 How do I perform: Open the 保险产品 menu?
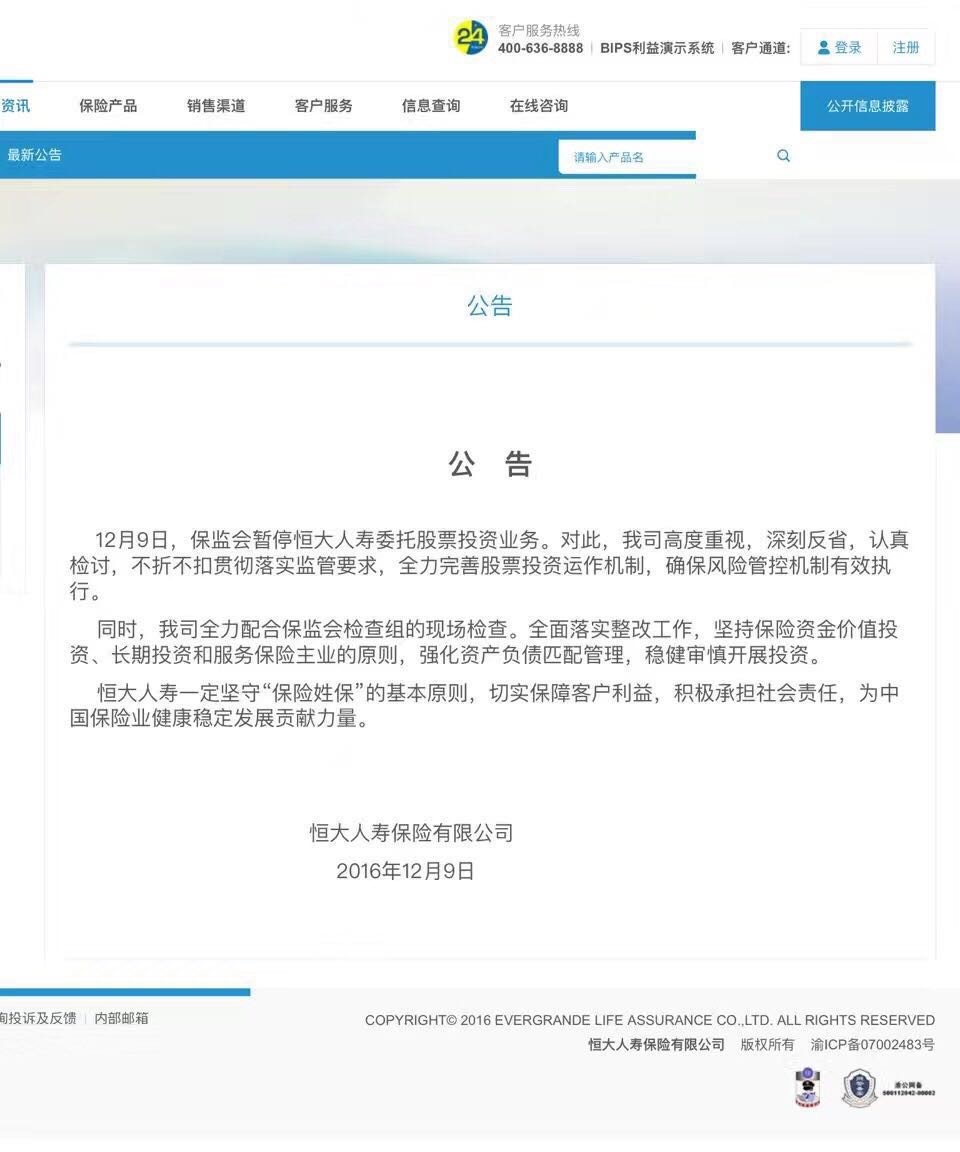[108, 106]
